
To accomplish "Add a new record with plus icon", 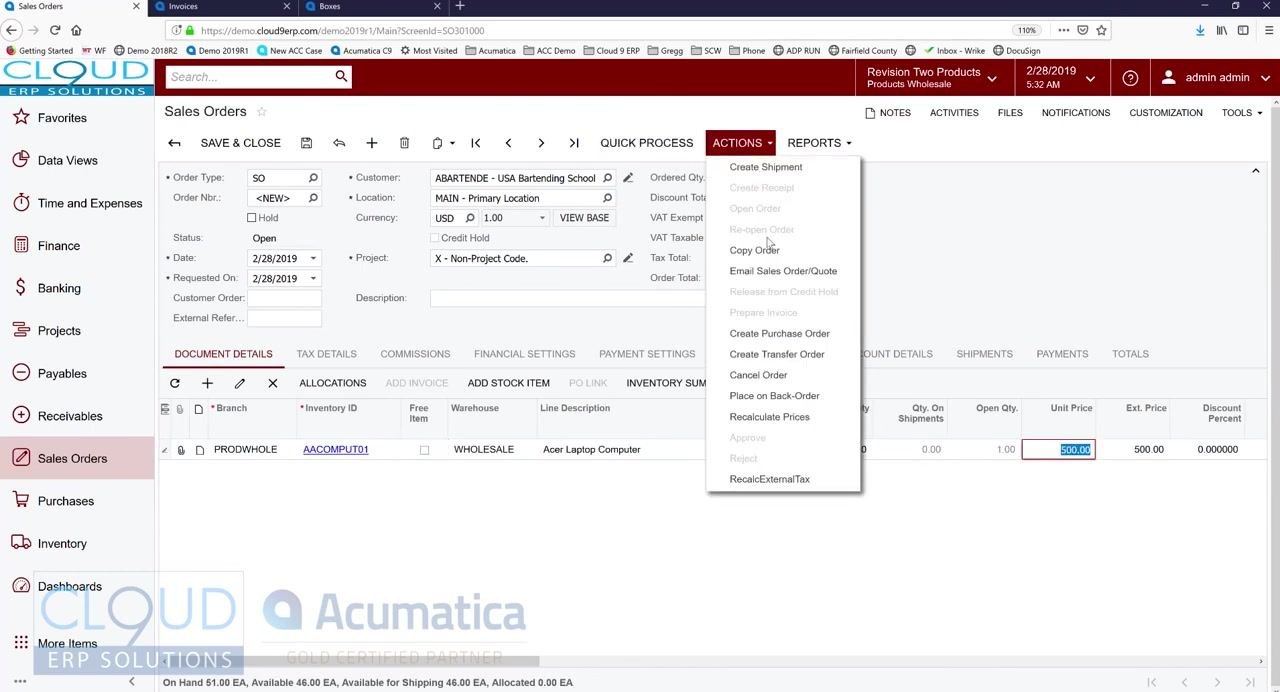I will pyautogui.click(x=371, y=143).
